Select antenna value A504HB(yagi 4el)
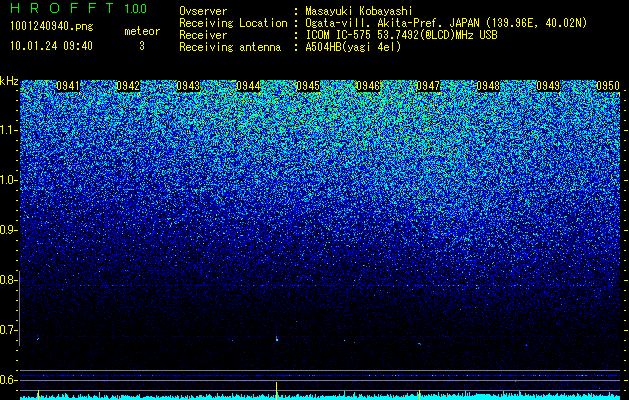 [353, 47]
